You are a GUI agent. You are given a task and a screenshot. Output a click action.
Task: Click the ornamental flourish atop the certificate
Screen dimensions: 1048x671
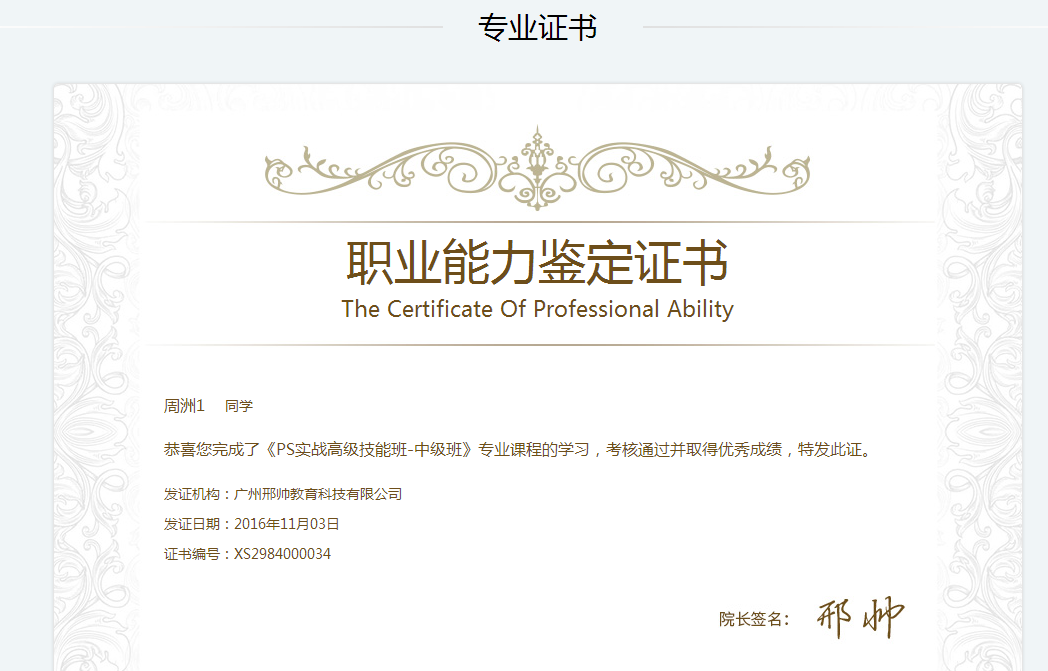pyautogui.click(x=537, y=167)
